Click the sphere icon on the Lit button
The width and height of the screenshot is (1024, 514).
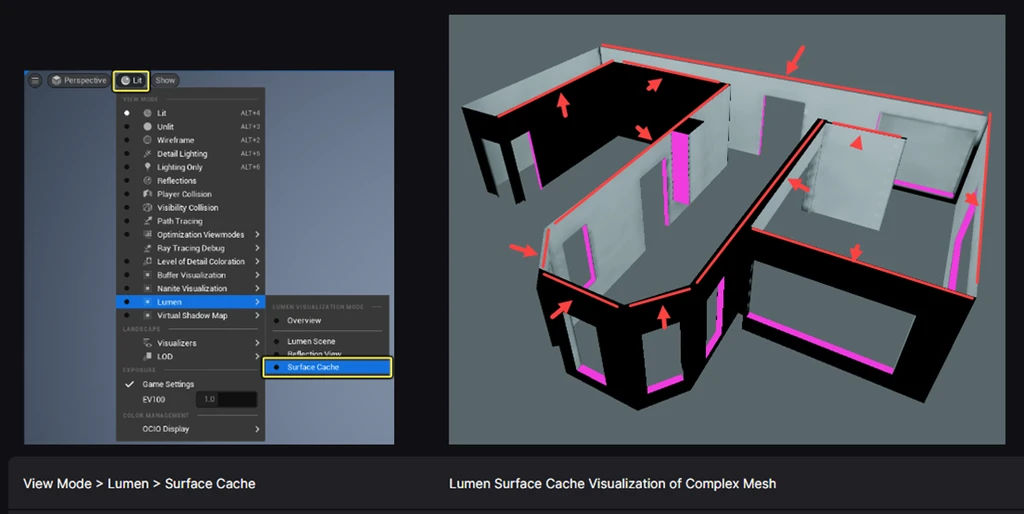(x=125, y=80)
